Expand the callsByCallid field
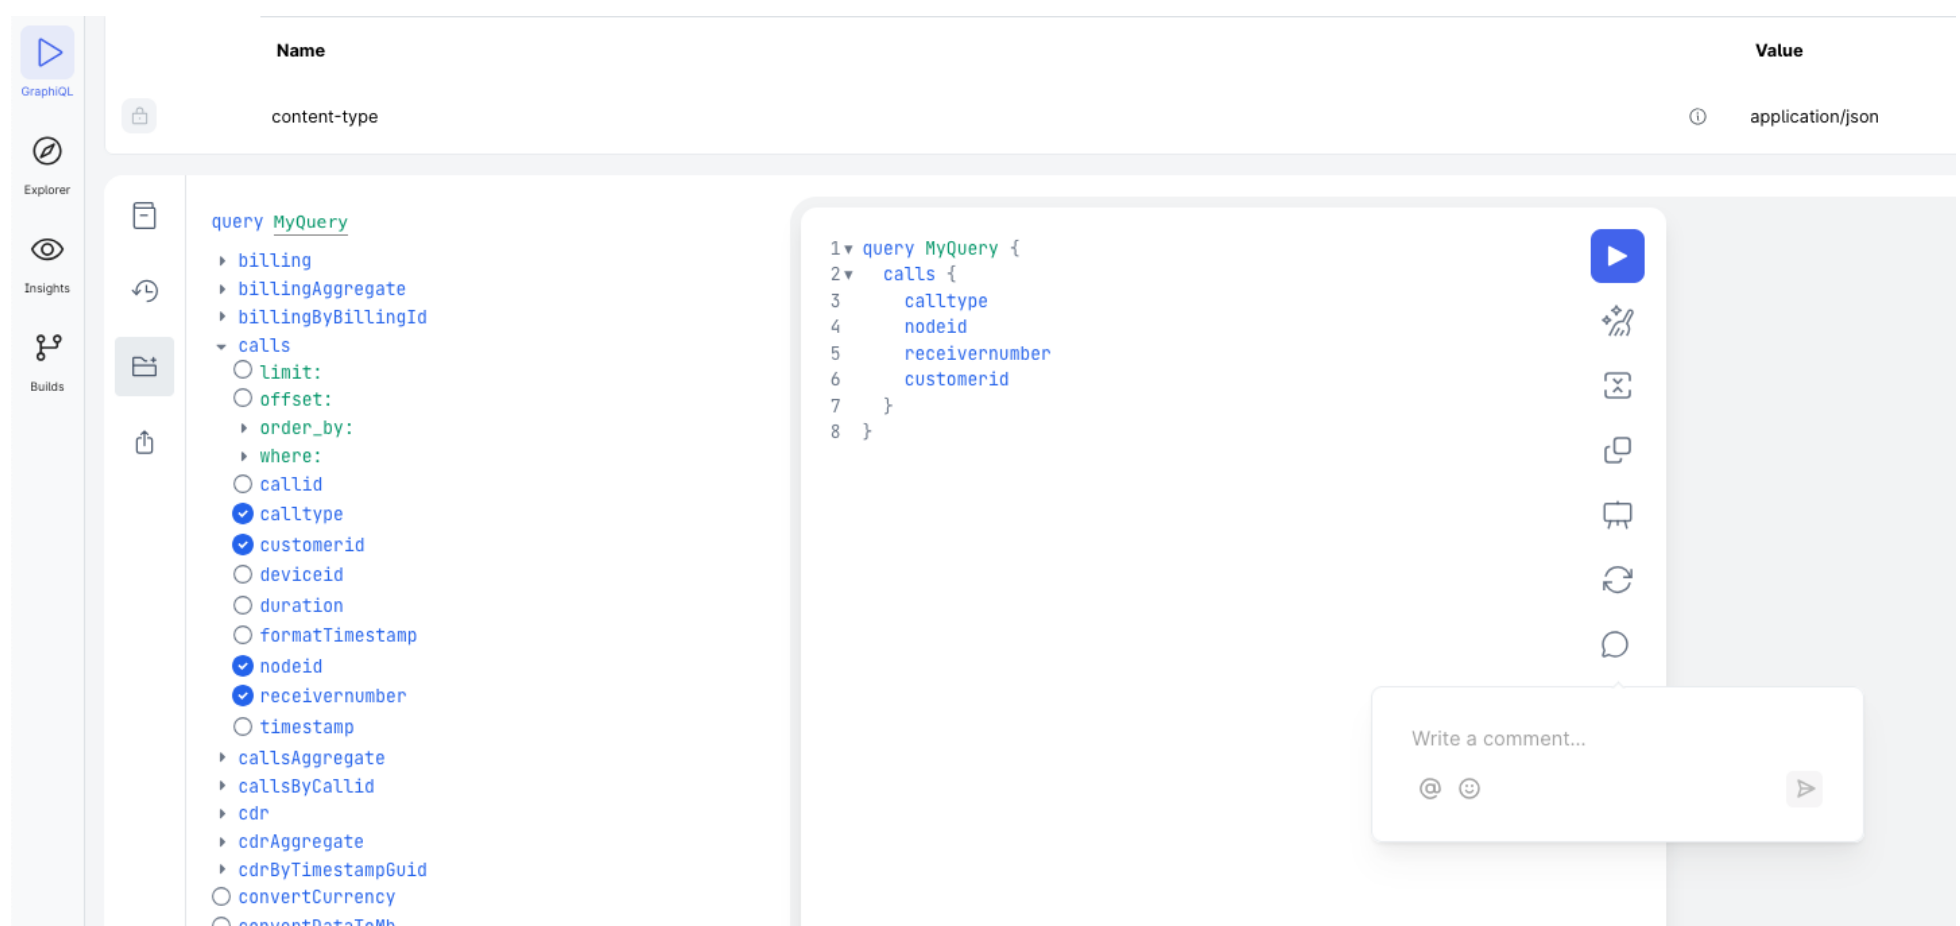The height and width of the screenshot is (926, 1960). coord(222,786)
